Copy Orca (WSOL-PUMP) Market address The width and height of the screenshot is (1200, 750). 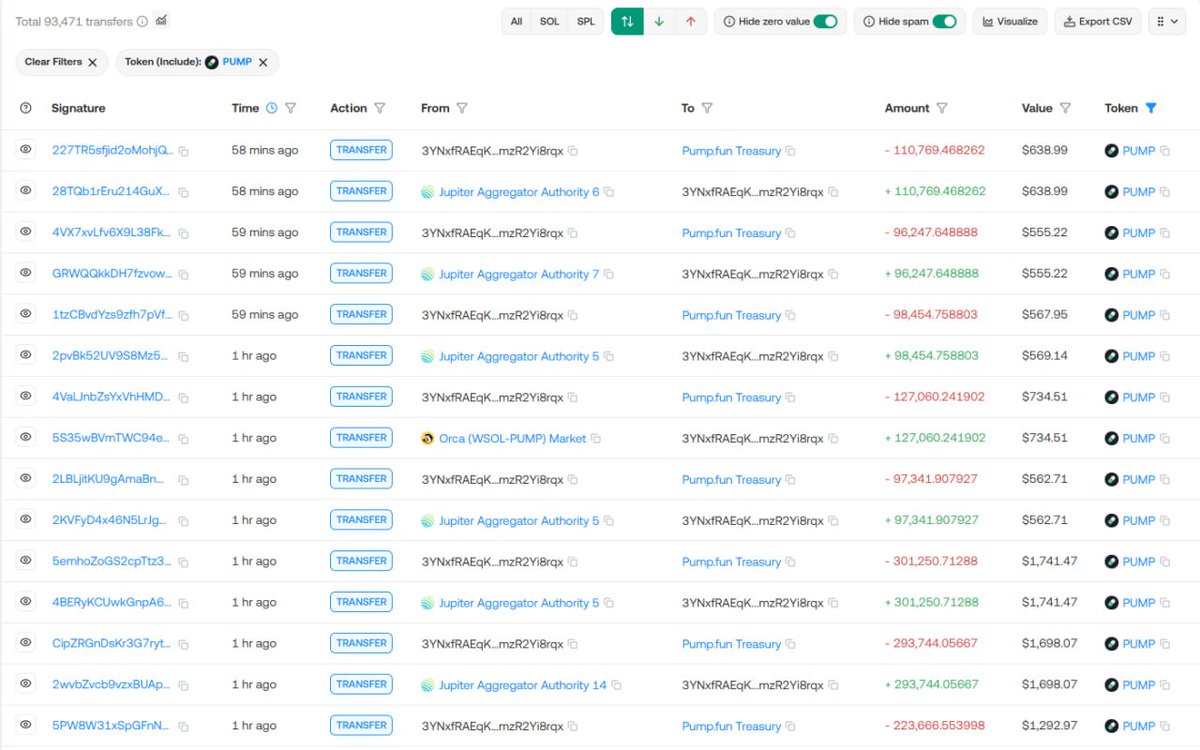point(595,438)
